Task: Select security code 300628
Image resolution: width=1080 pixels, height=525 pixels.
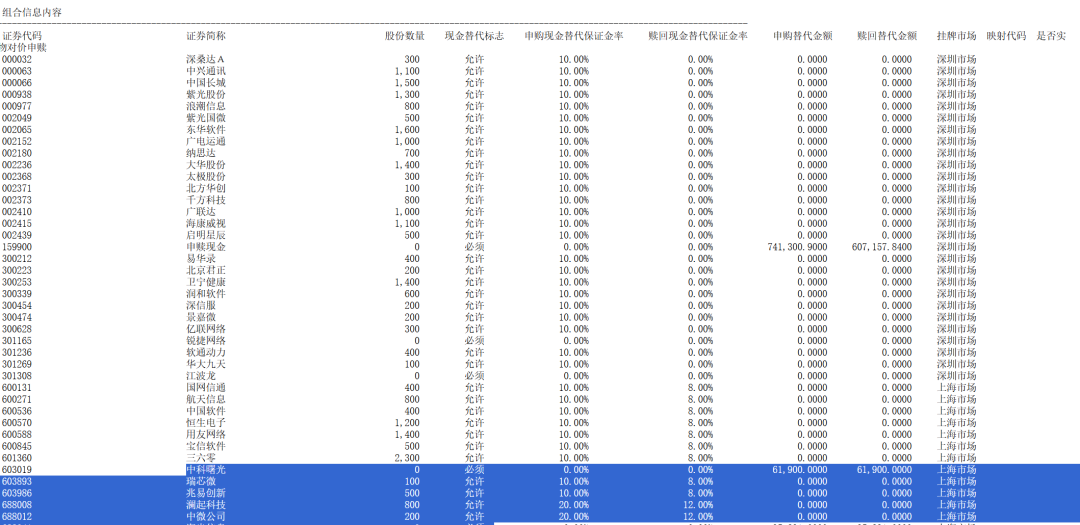Action: [17, 329]
